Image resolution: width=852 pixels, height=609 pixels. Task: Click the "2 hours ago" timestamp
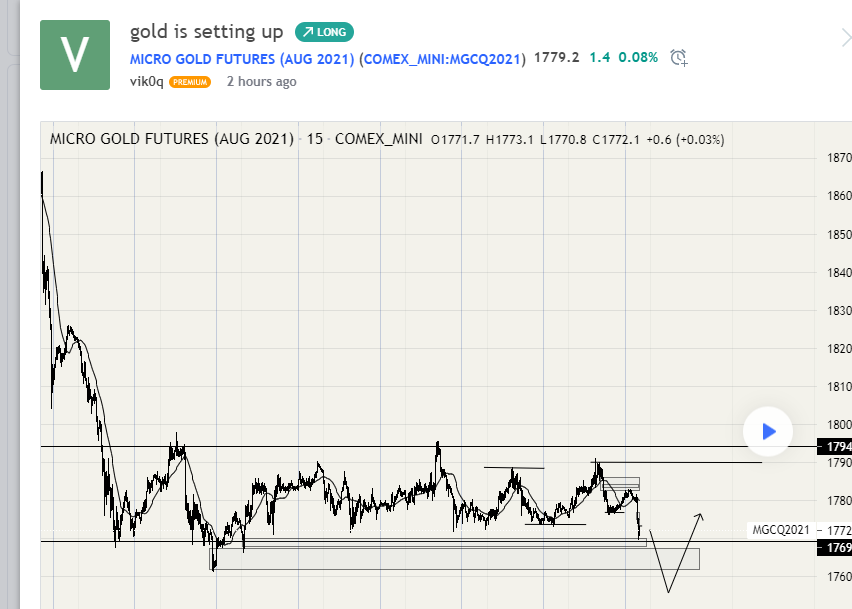point(261,82)
